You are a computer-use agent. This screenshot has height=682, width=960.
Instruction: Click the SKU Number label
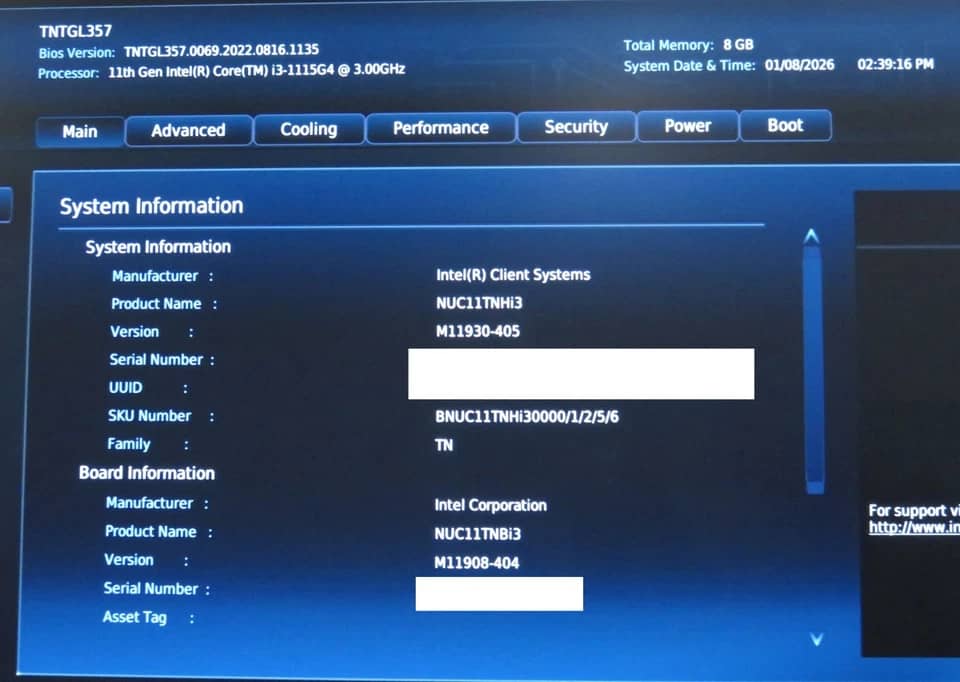tap(149, 416)
